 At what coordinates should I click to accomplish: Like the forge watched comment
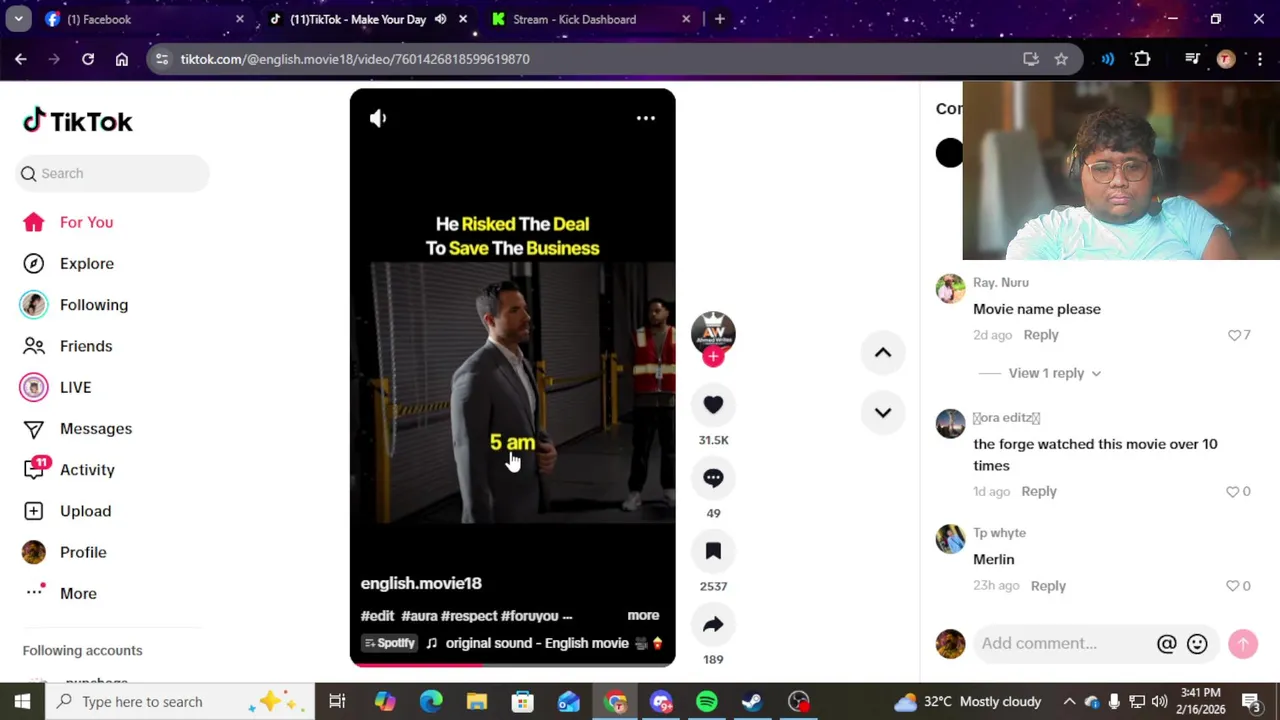[1232, 491]
